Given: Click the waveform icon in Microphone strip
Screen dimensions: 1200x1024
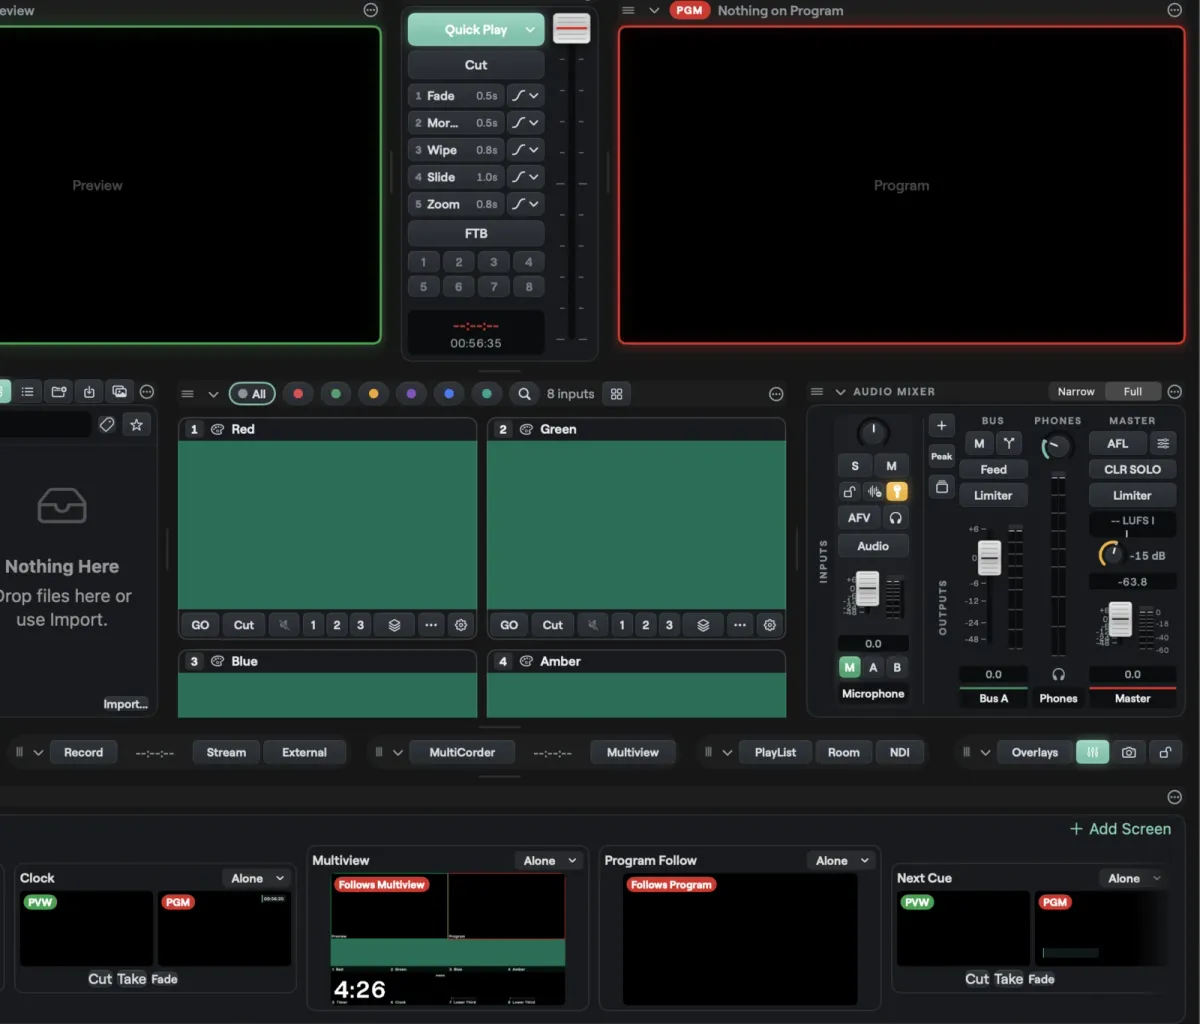Looking at the screenshot, I should (874, 491).
